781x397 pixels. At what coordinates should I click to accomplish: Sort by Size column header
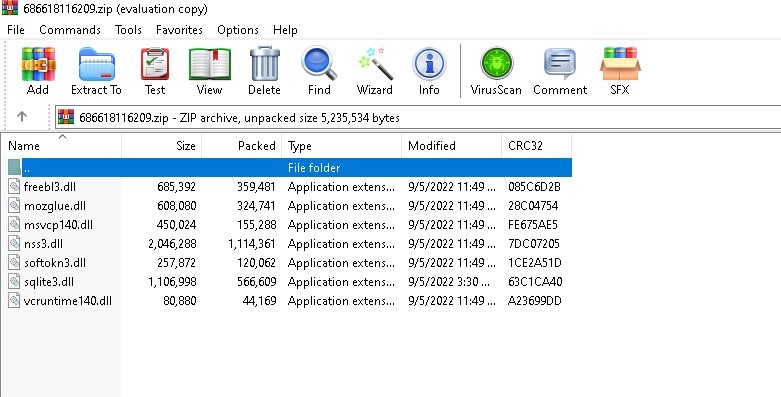(162, 146)
